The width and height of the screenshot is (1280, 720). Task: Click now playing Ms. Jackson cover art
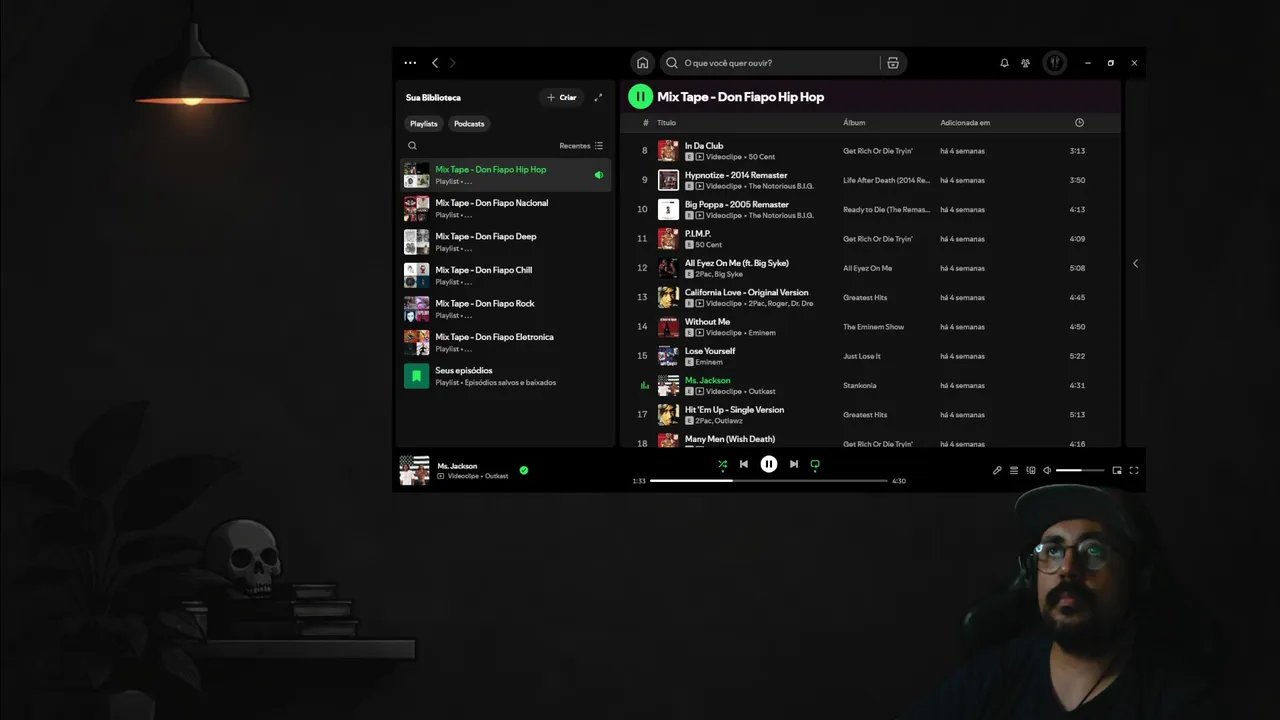(x=414, y=470)
